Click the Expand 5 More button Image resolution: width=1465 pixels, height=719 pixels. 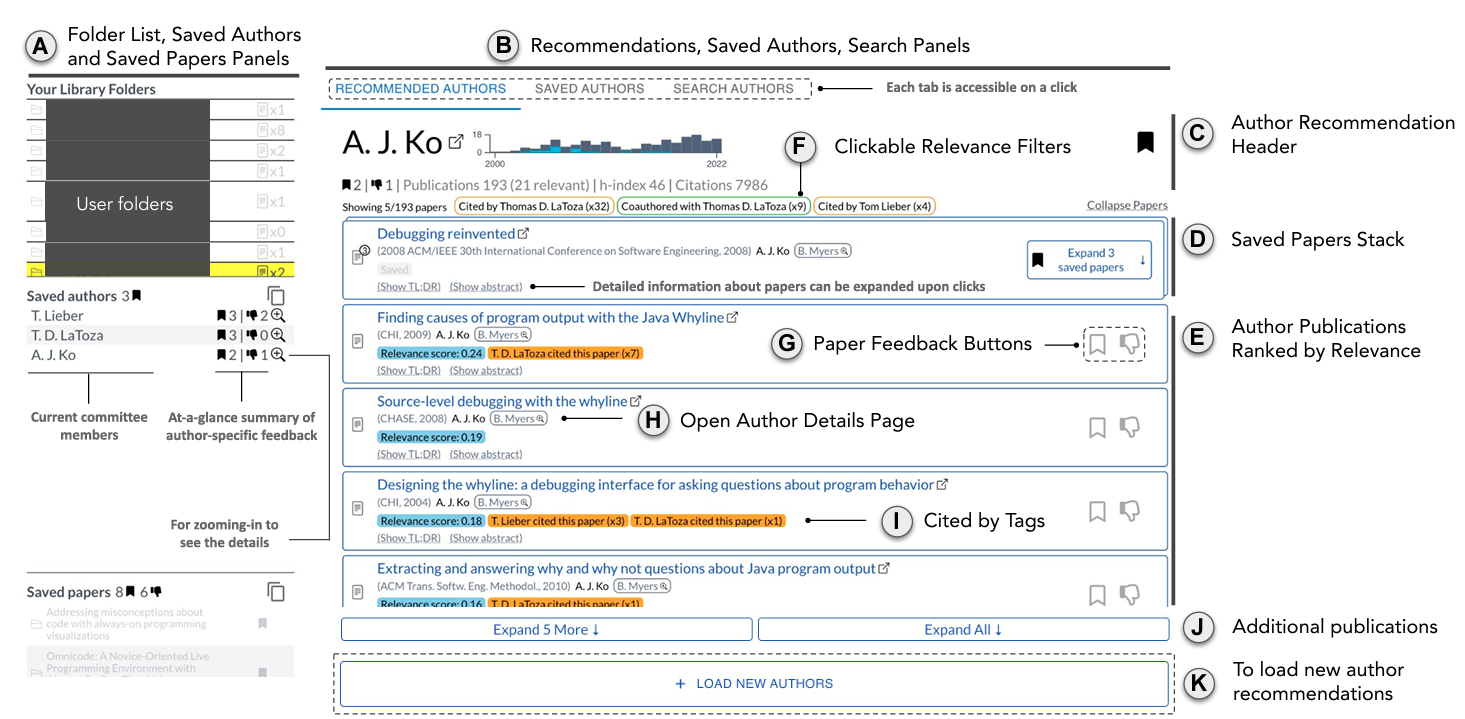(x=547, y=629)
